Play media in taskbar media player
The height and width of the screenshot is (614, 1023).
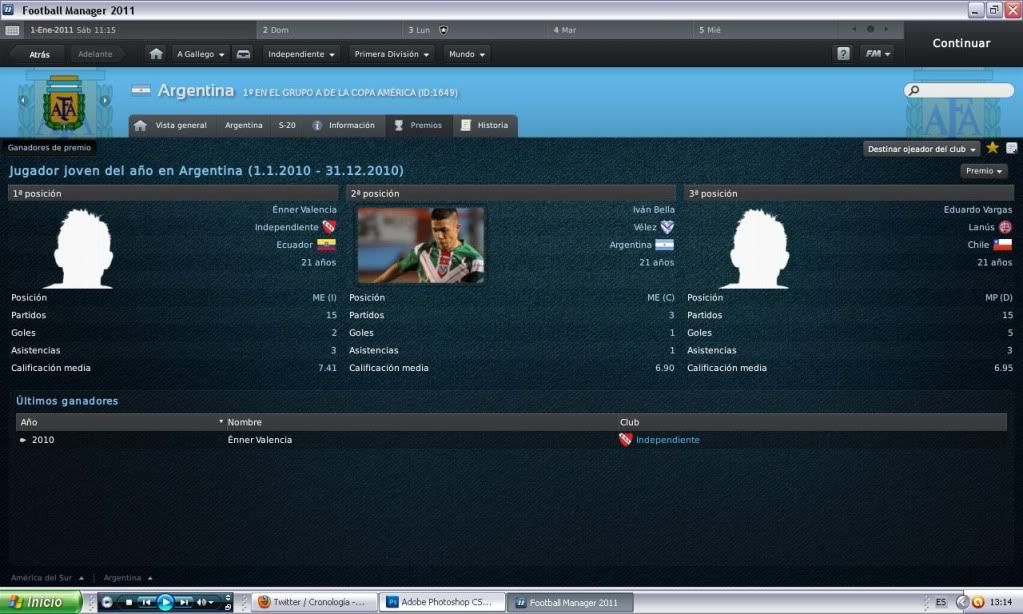(x=165, y=602)
